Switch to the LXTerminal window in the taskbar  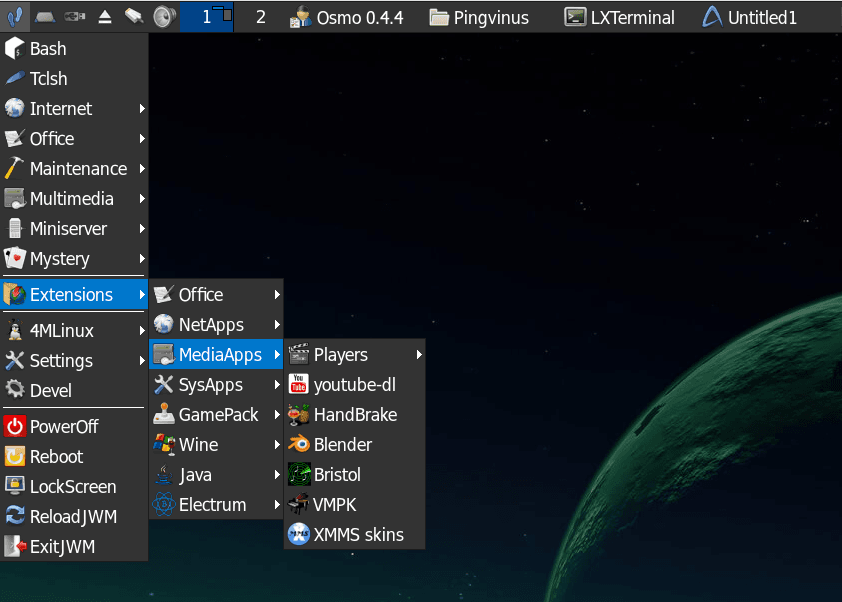point(619,17)
